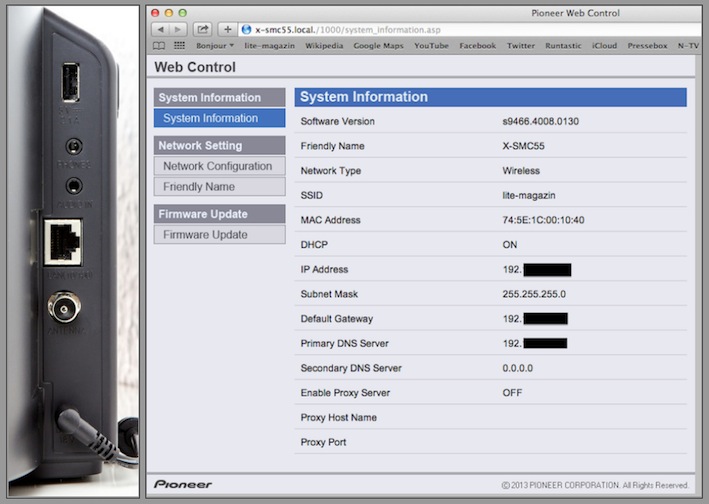Open the Wikipedia bookmark
The width and height of the screenshot is (709, 504).
point(324,46)
